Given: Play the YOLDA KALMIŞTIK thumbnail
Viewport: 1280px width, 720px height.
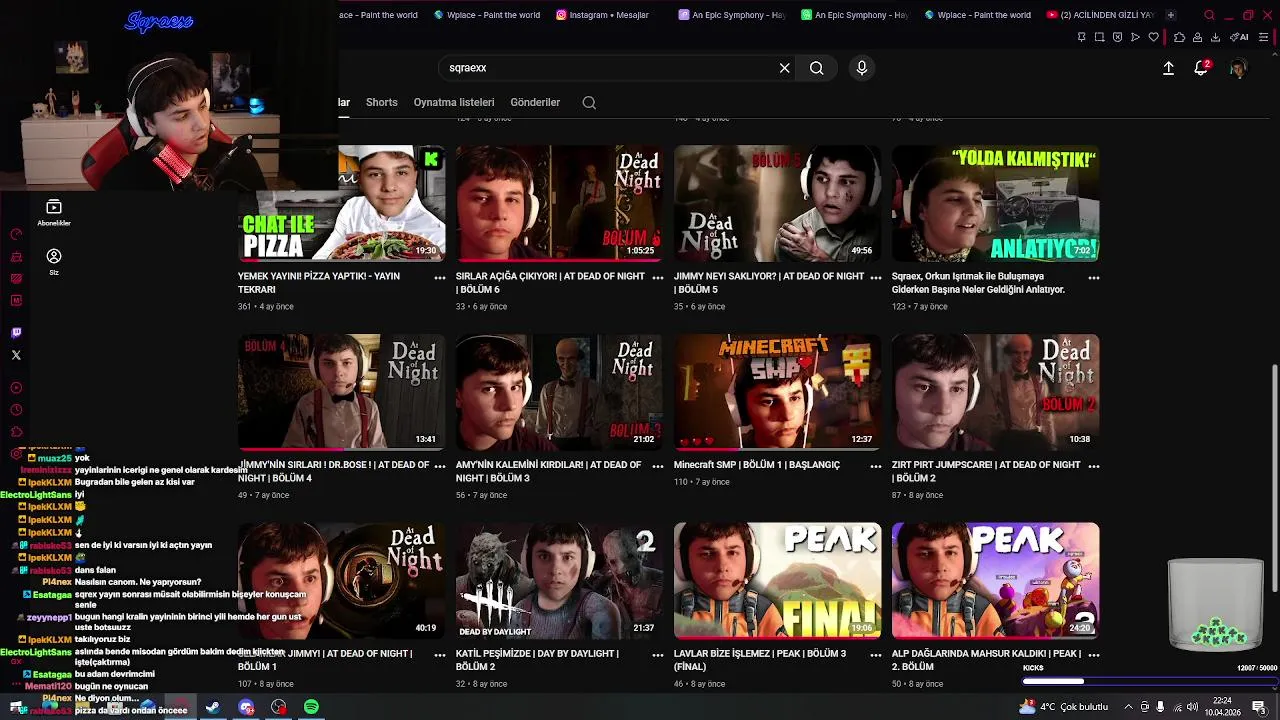Looking at the screenshot, I should tap(996, 203).
